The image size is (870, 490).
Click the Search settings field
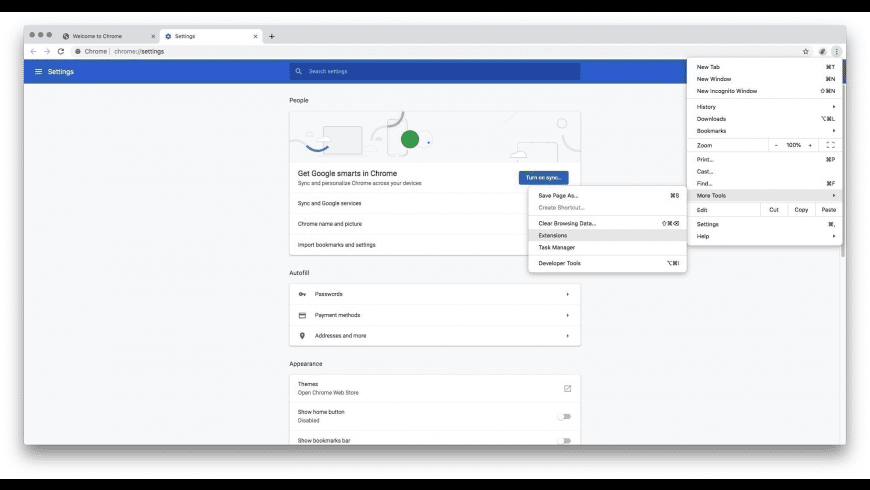[x=434, y=71]
